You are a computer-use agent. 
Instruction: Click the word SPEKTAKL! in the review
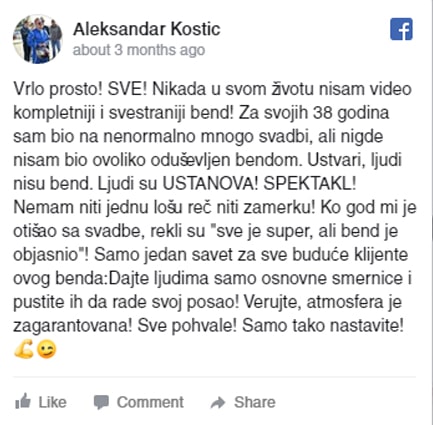pyautogui.click(x=310, y=184)
